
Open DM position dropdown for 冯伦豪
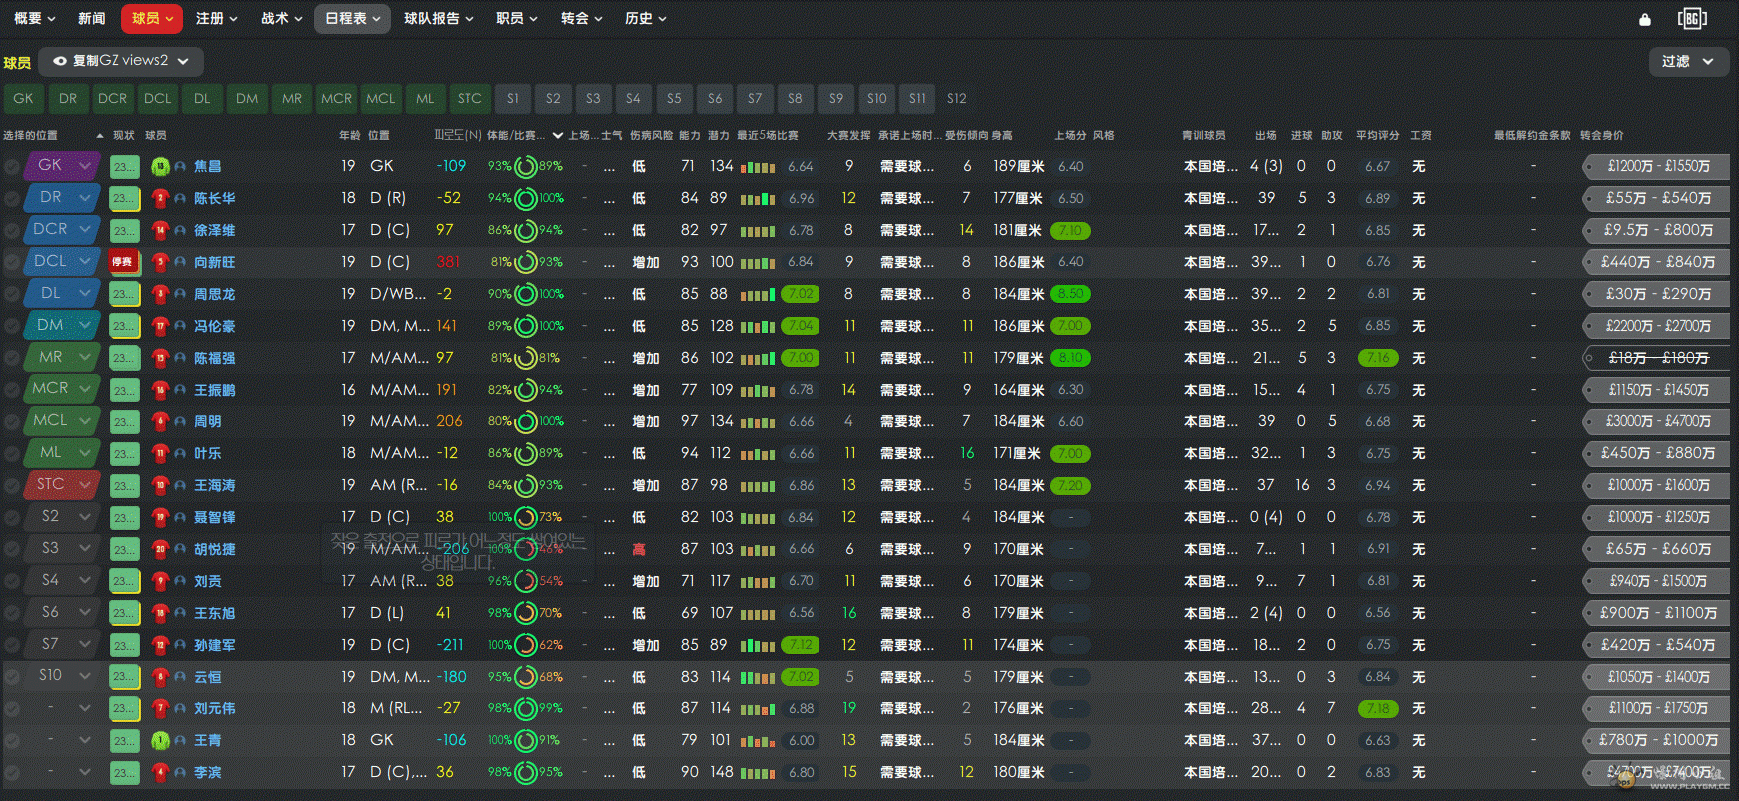(63, 325)
